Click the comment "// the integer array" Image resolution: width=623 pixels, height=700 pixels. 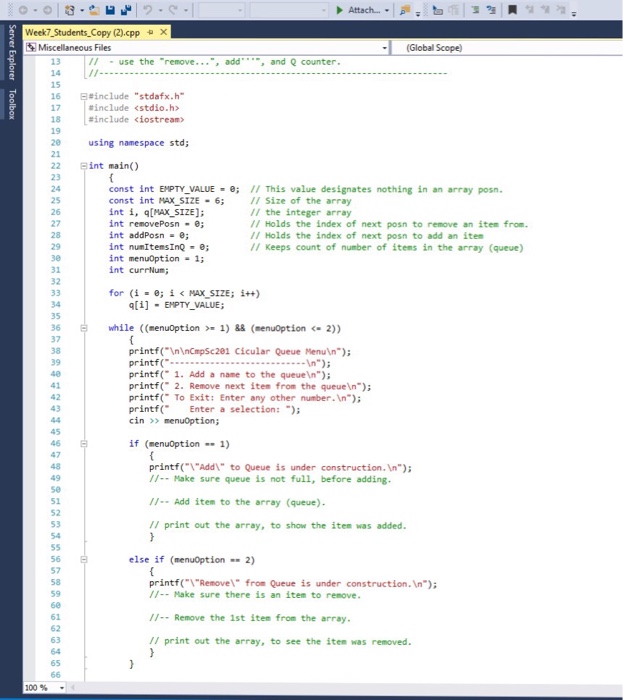[x=301, y=212]
